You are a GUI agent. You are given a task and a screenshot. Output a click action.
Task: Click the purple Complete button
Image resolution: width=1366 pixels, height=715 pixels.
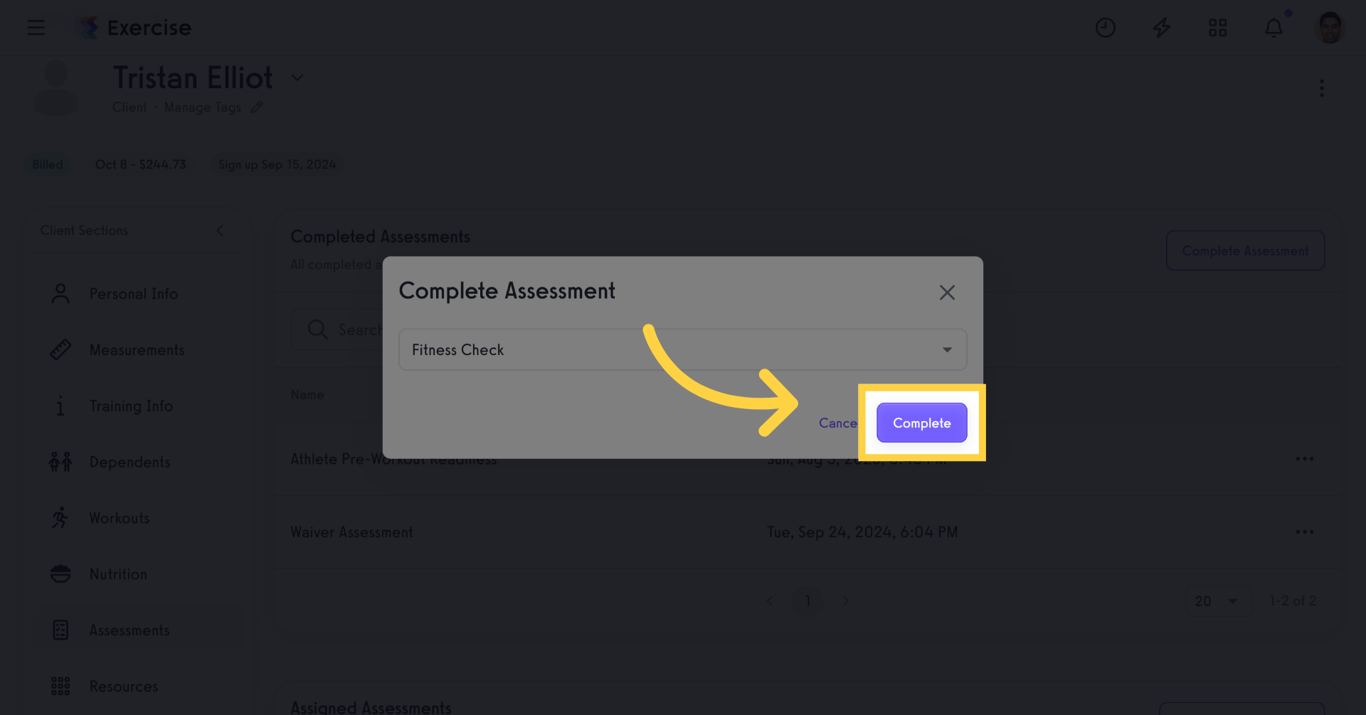pyautogui.click(x=921, y=423)
